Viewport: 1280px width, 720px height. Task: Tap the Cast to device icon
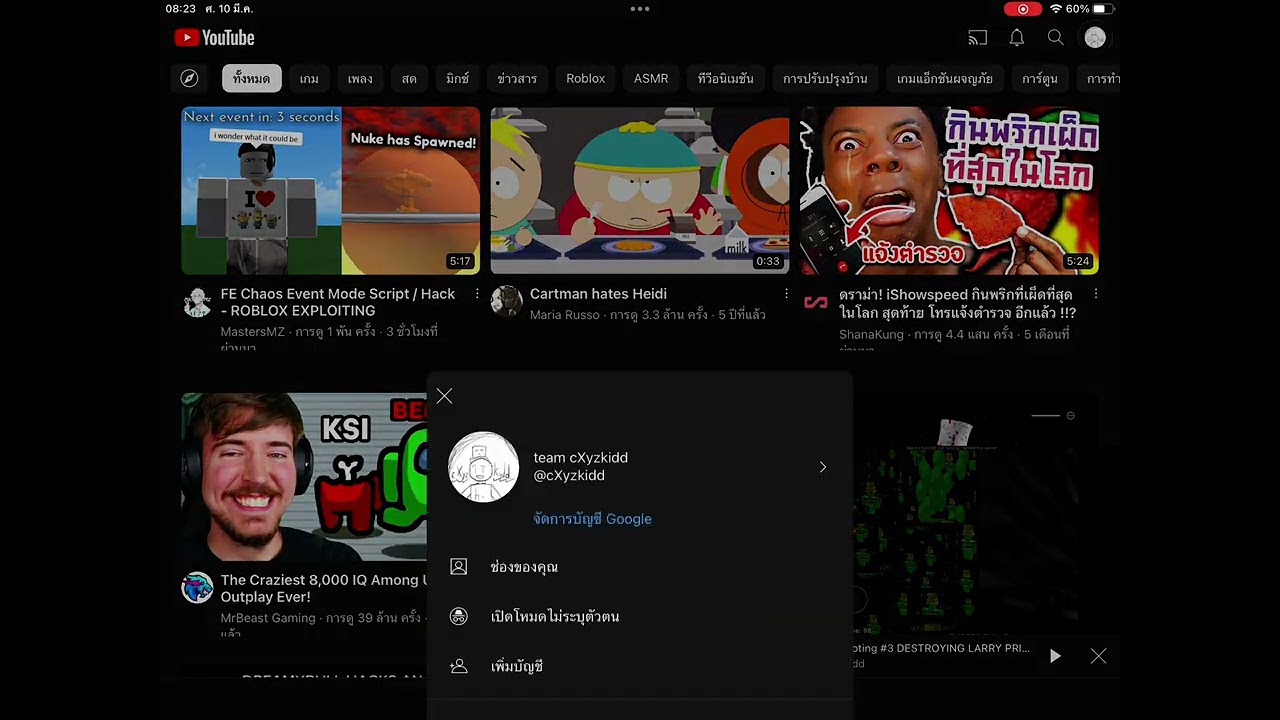(978, 38)
